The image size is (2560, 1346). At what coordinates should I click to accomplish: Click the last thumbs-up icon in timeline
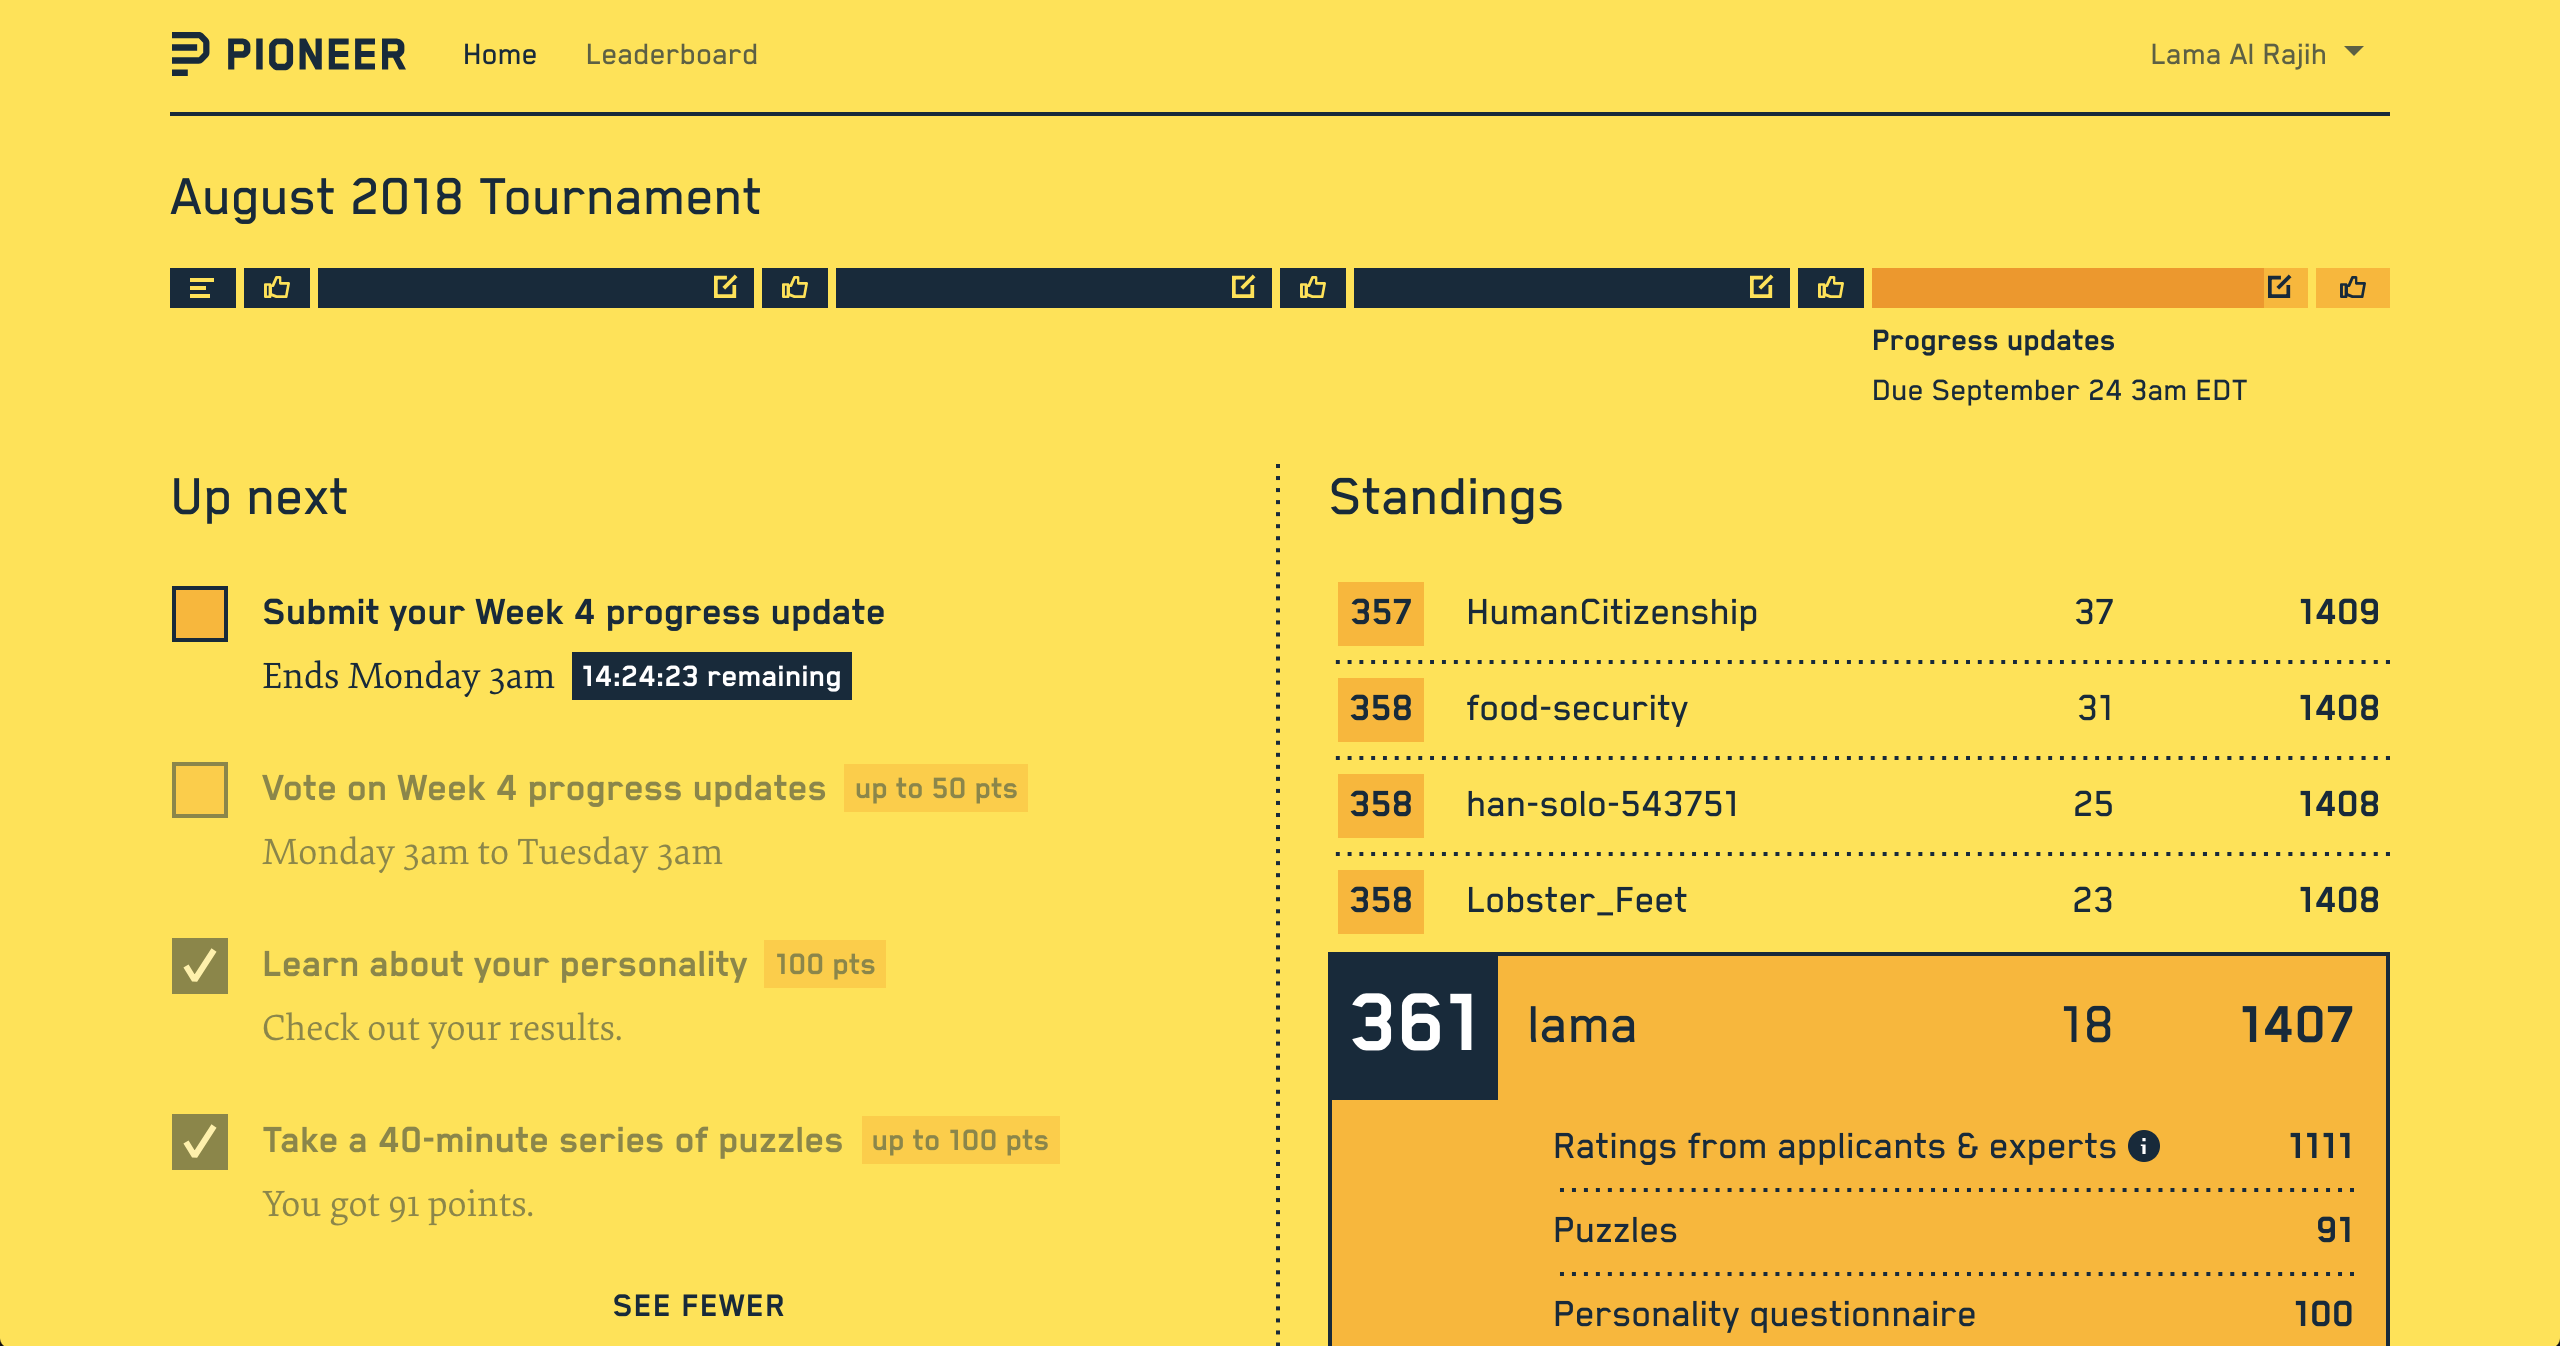click(x=2352, y=288)
